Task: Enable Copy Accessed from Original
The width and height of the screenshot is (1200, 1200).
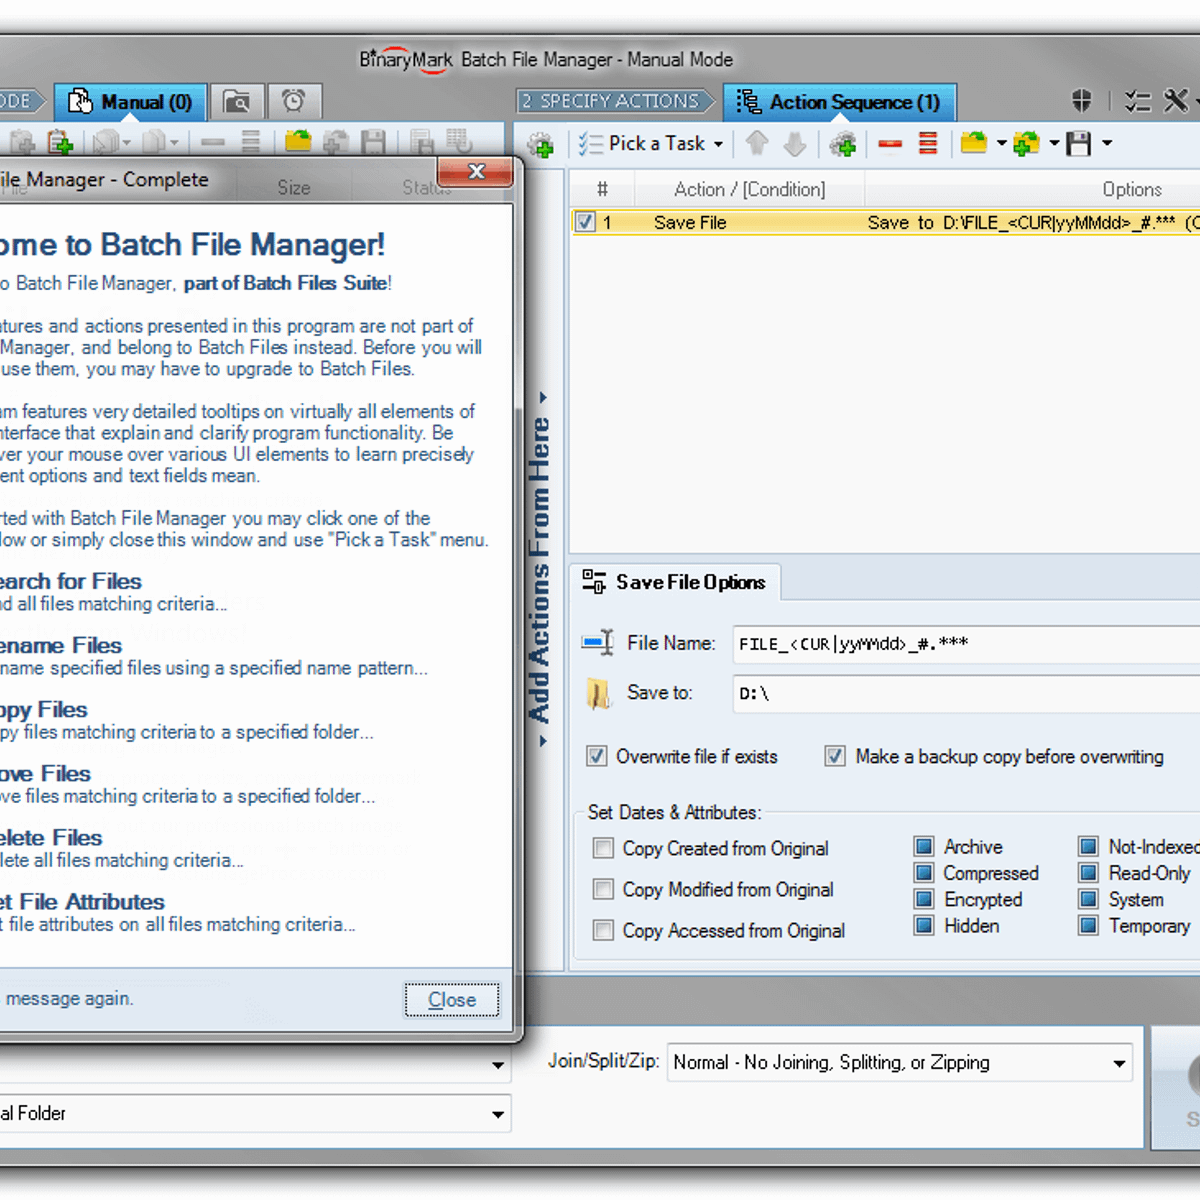Action: pyautogui.click(x=603, y=930)
